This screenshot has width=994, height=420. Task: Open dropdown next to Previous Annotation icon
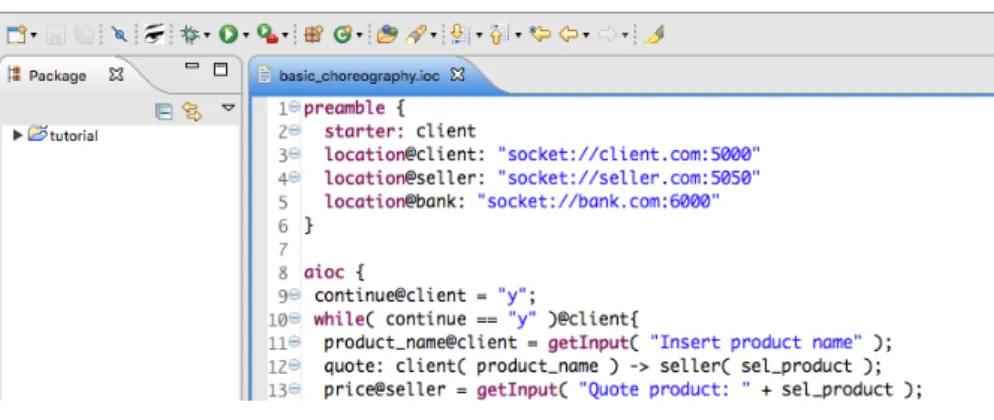tap(519, 35)
